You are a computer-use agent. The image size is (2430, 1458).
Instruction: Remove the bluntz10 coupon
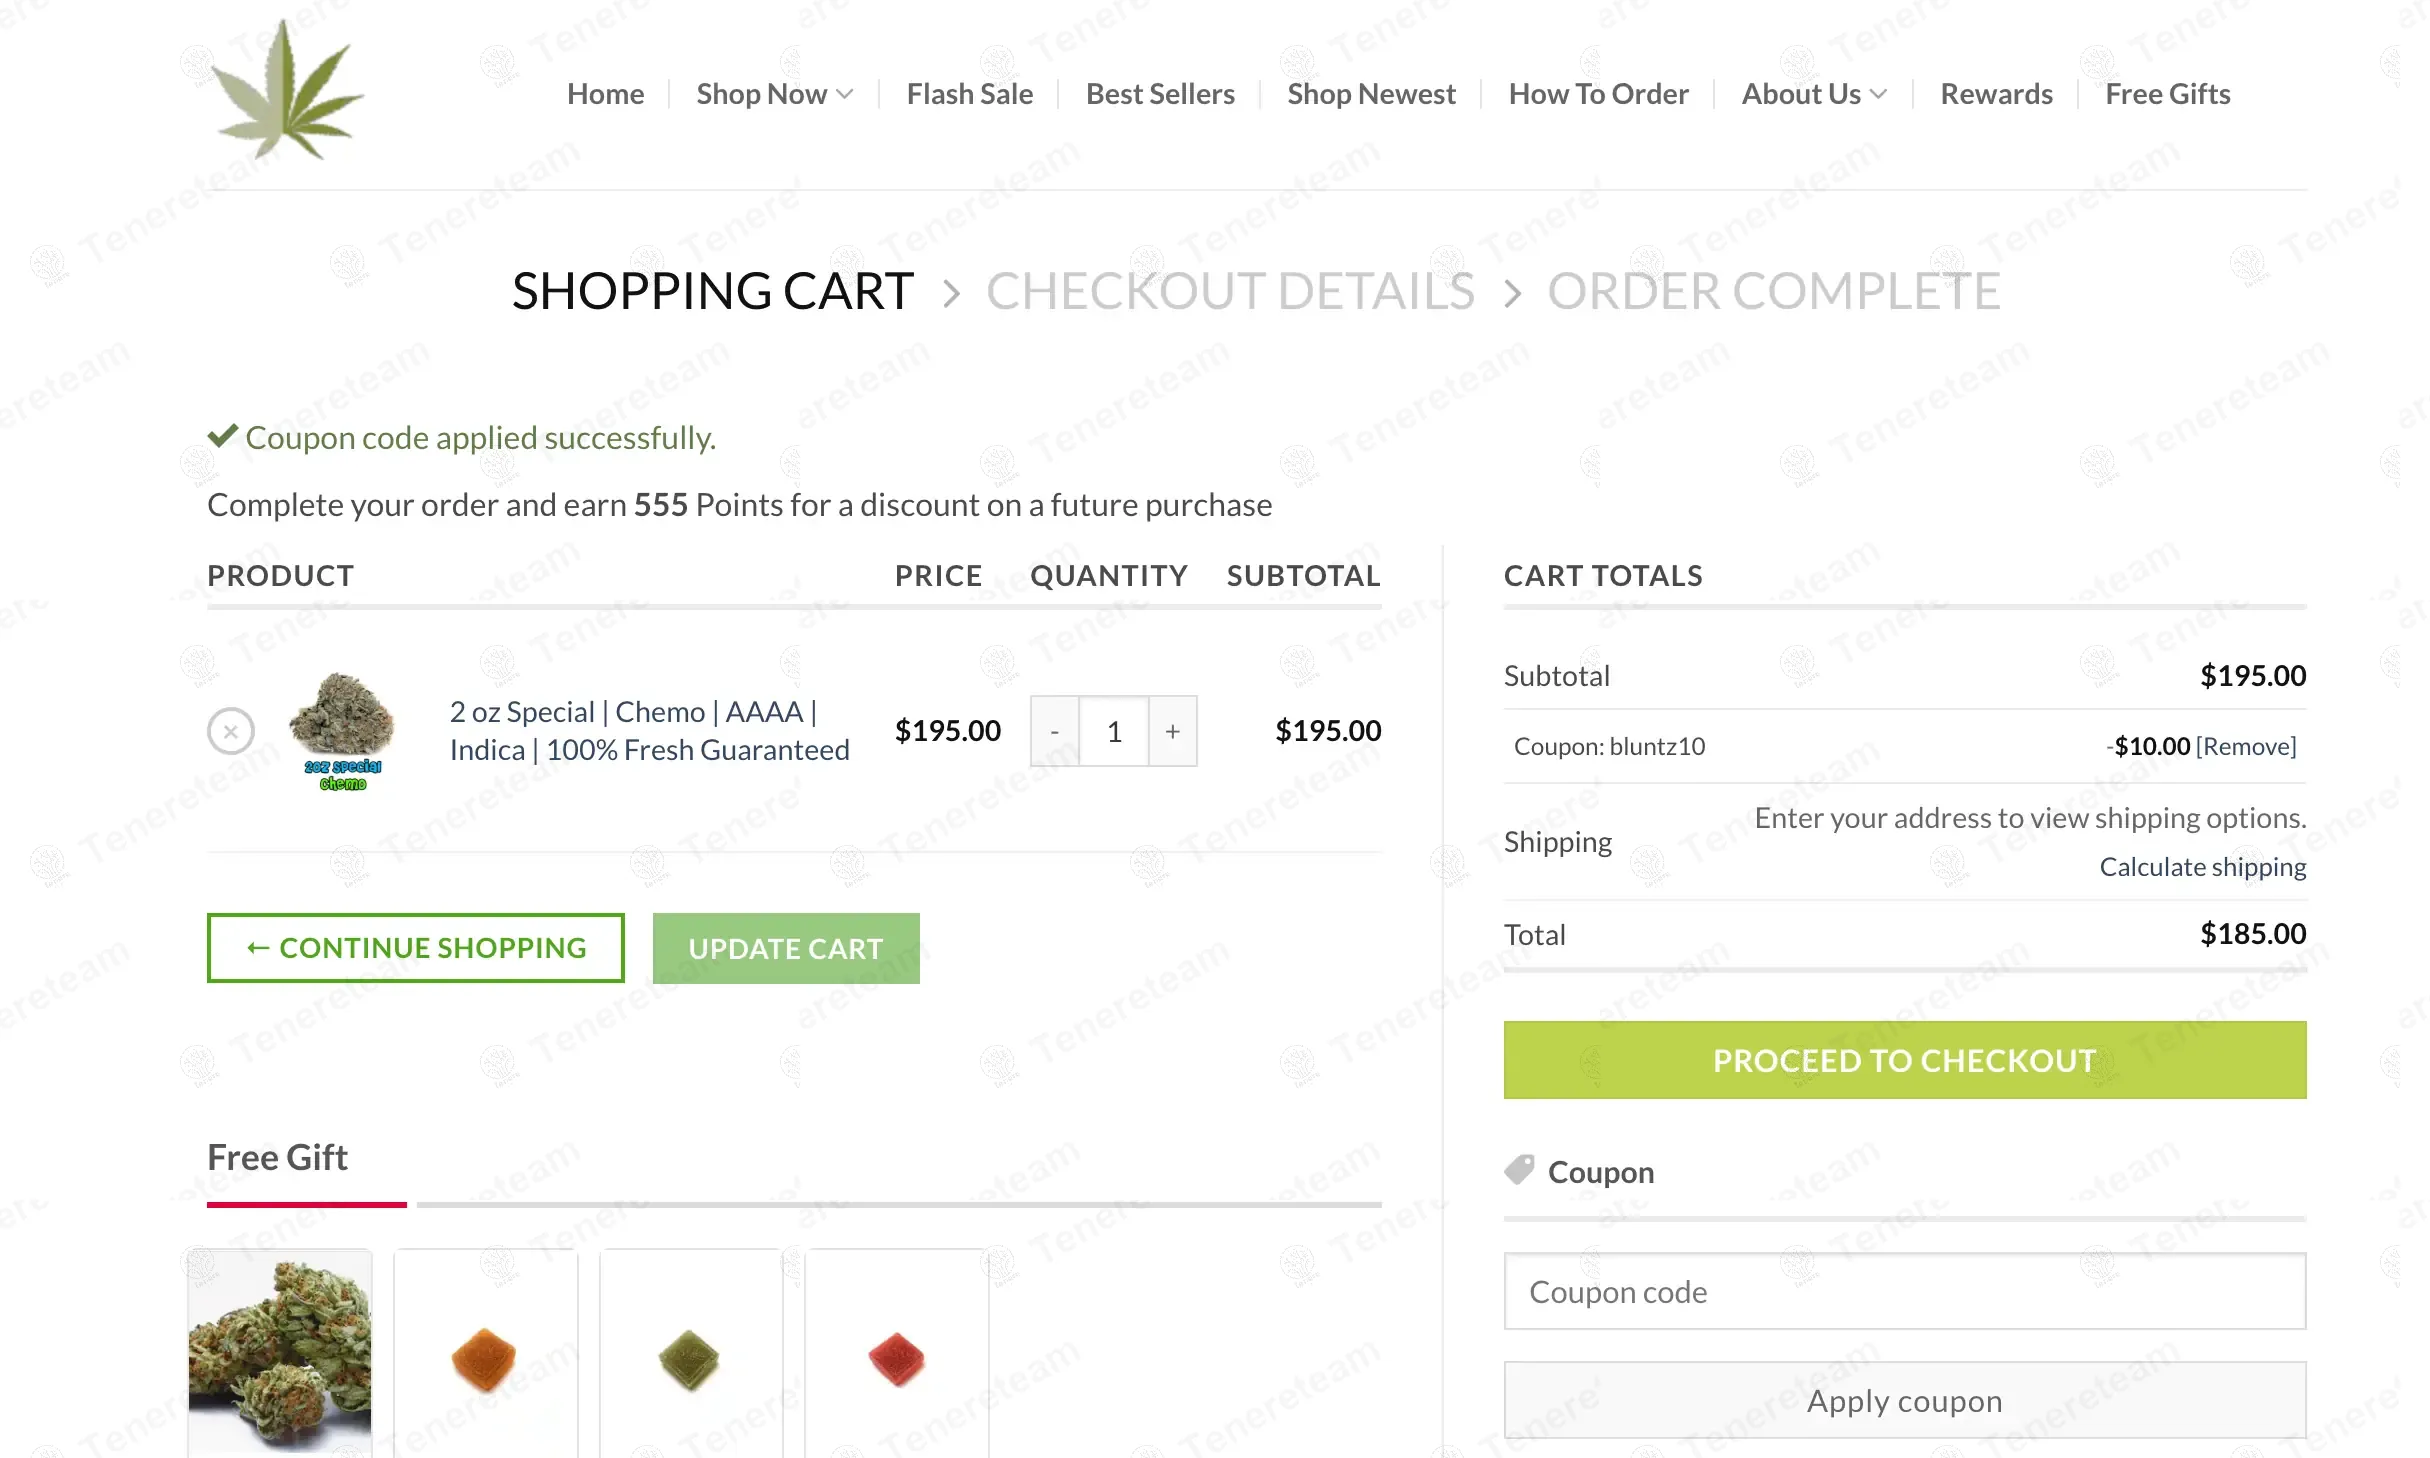pos(2245,746)
